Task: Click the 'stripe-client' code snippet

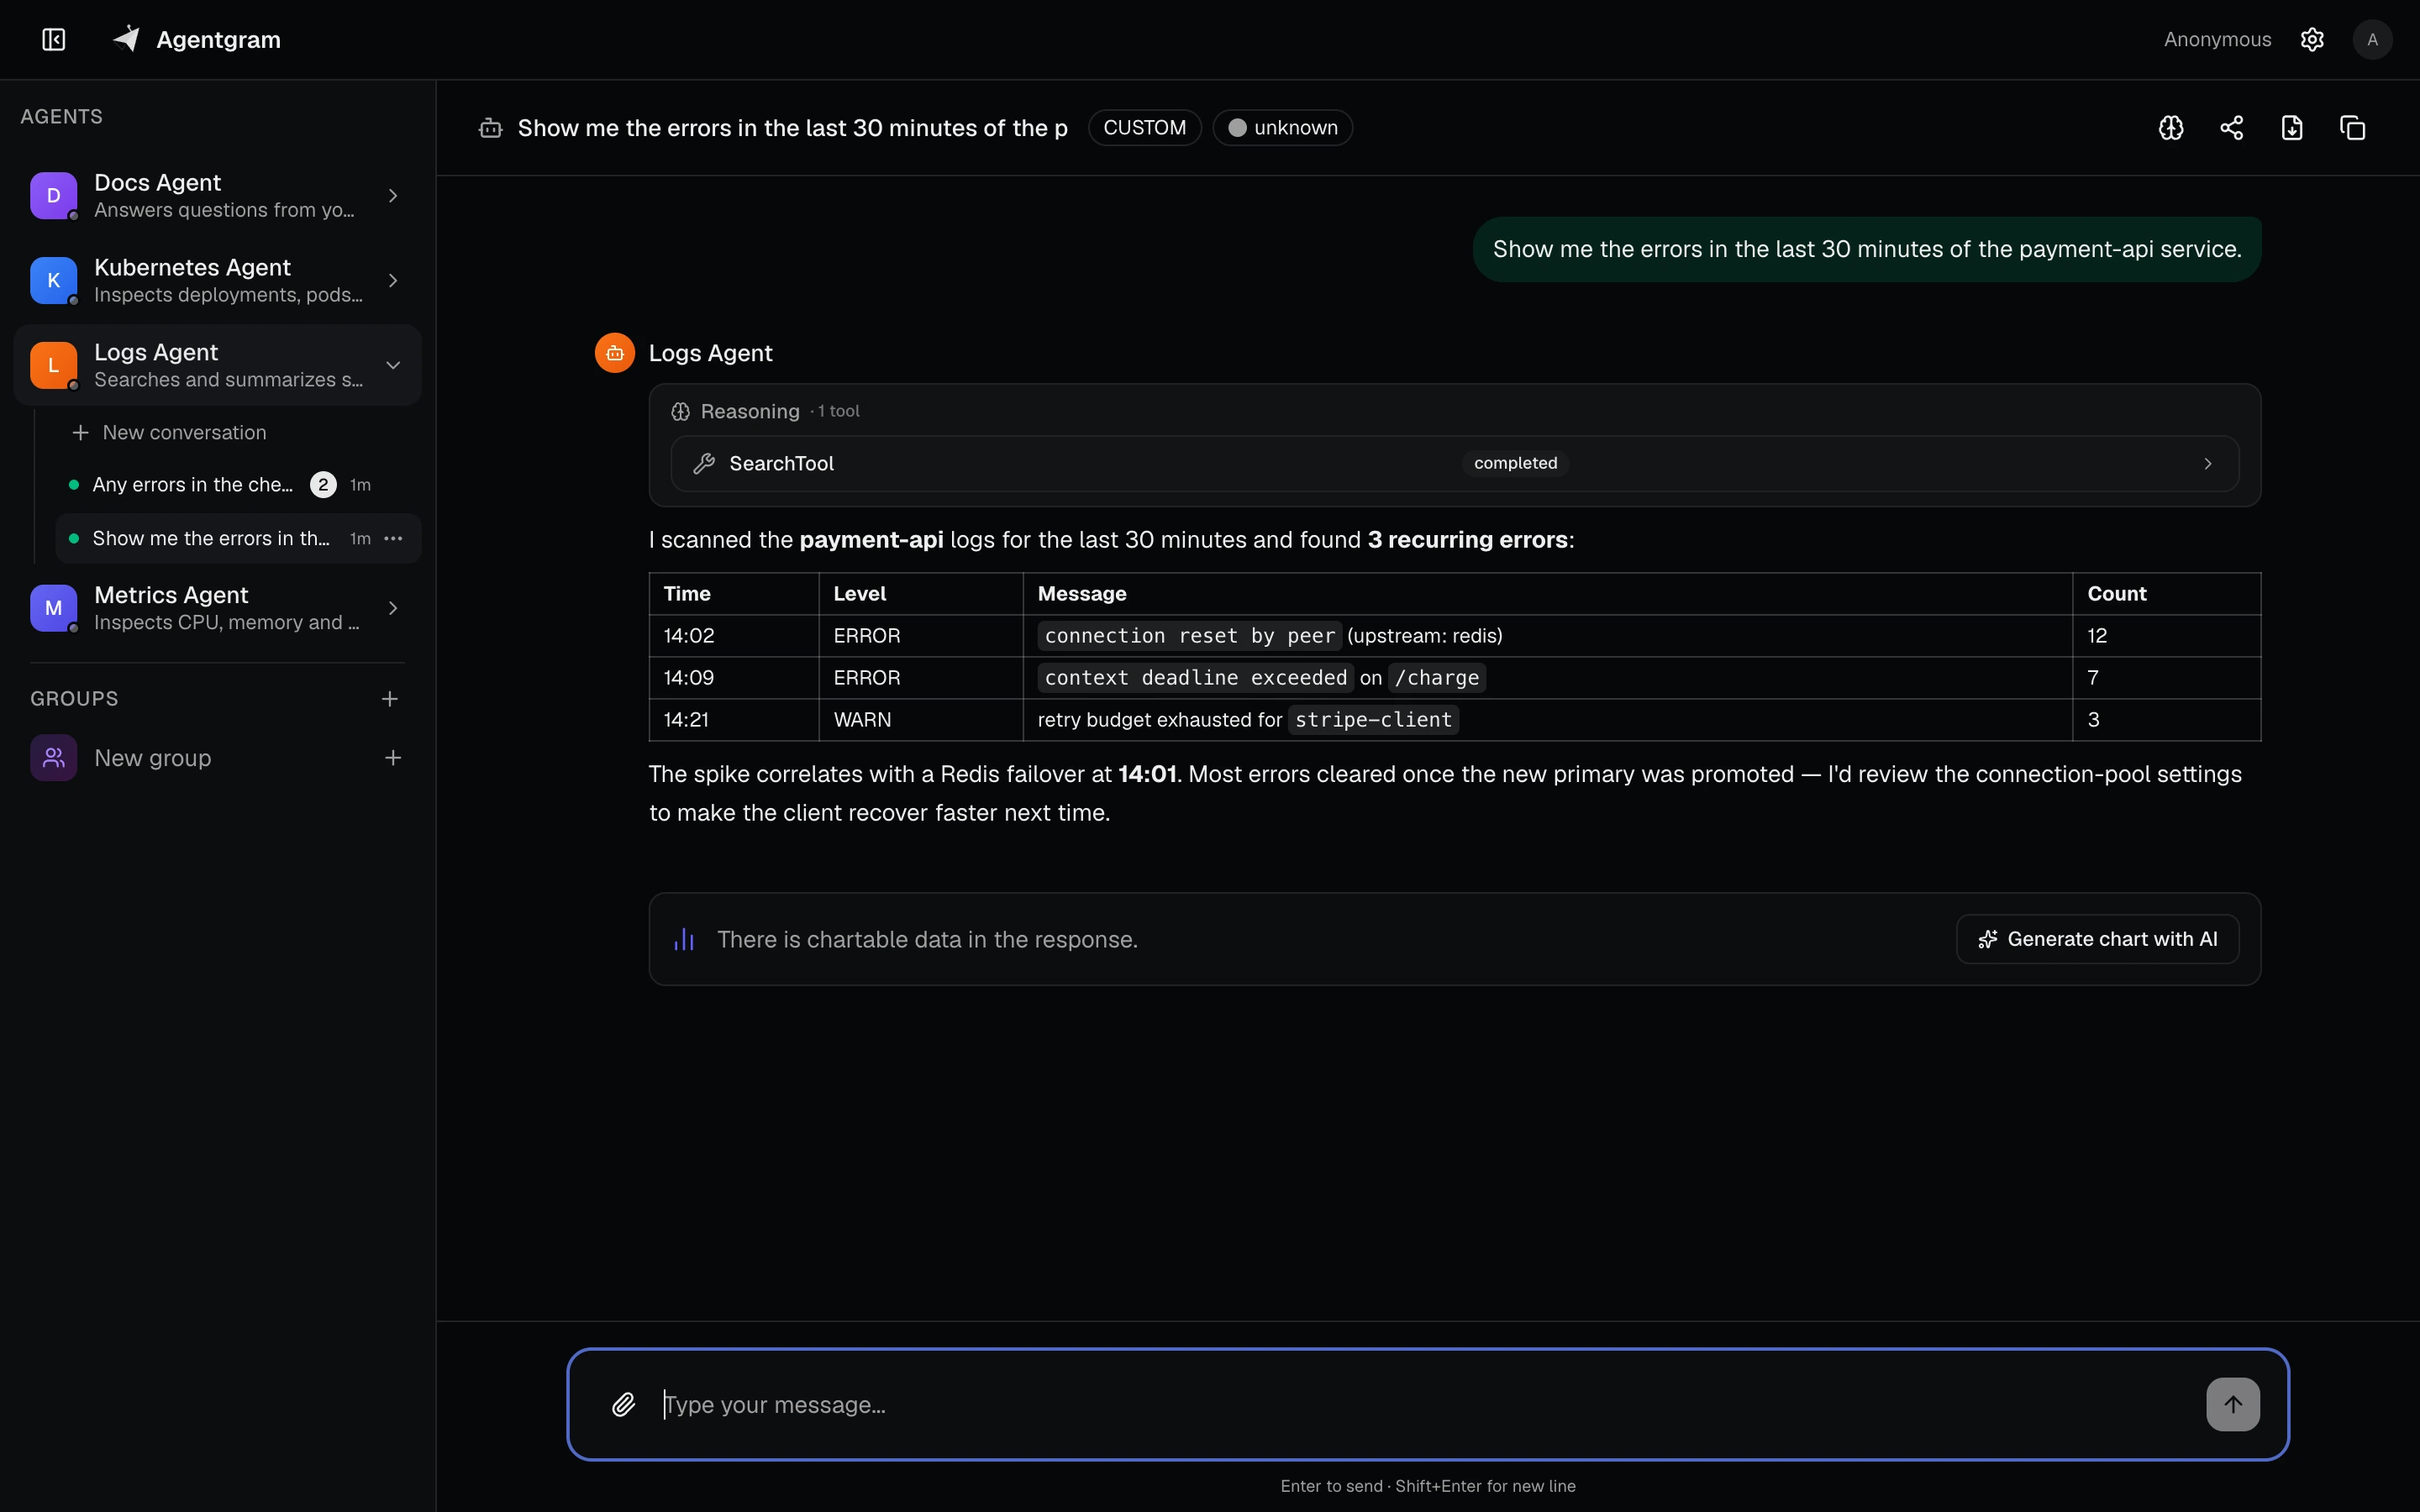Action: pyautogui.click(x=1373, y=720)
